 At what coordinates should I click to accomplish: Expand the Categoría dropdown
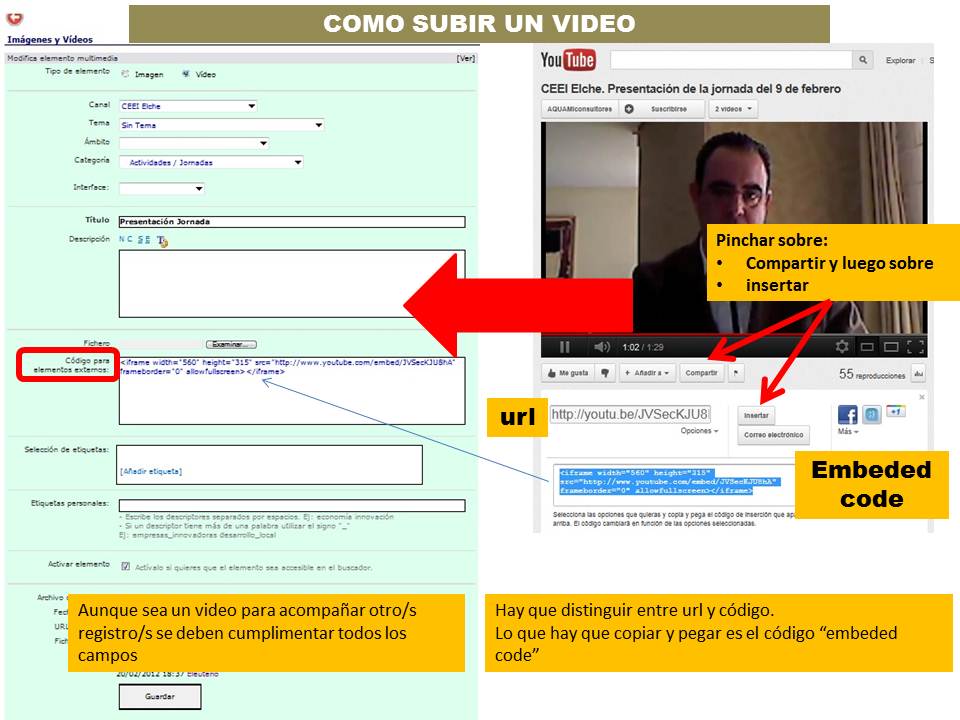tap(211, 162)
